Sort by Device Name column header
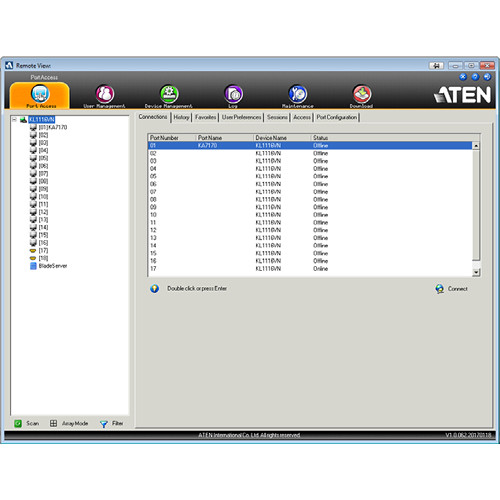500x500 pixels. [x=282, y=138]
